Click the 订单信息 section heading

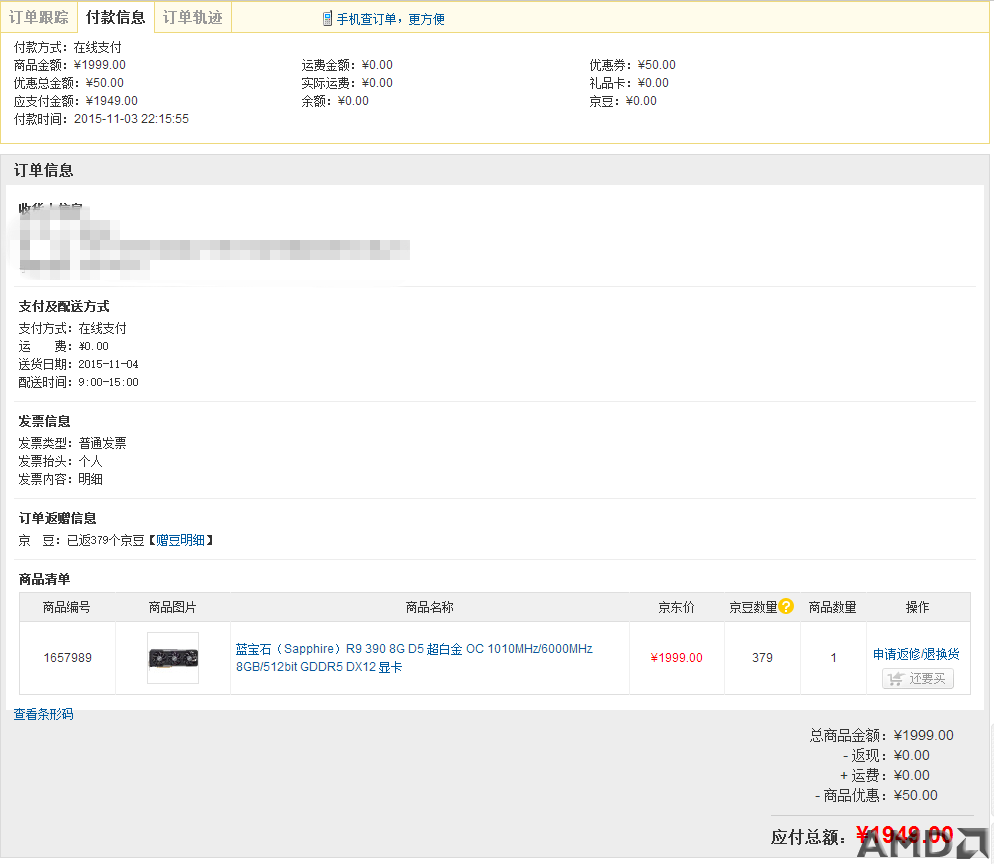pyautogui.click(x=44, y=171)
